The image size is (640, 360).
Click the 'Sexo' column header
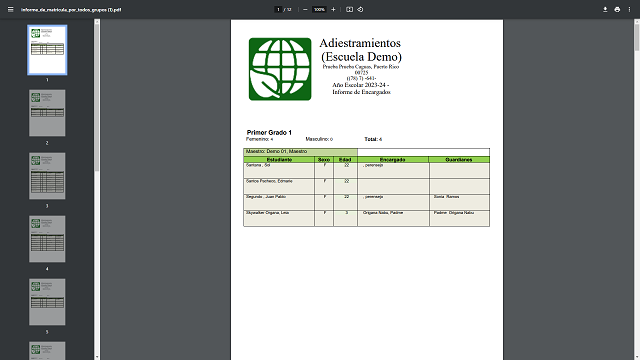324,160
